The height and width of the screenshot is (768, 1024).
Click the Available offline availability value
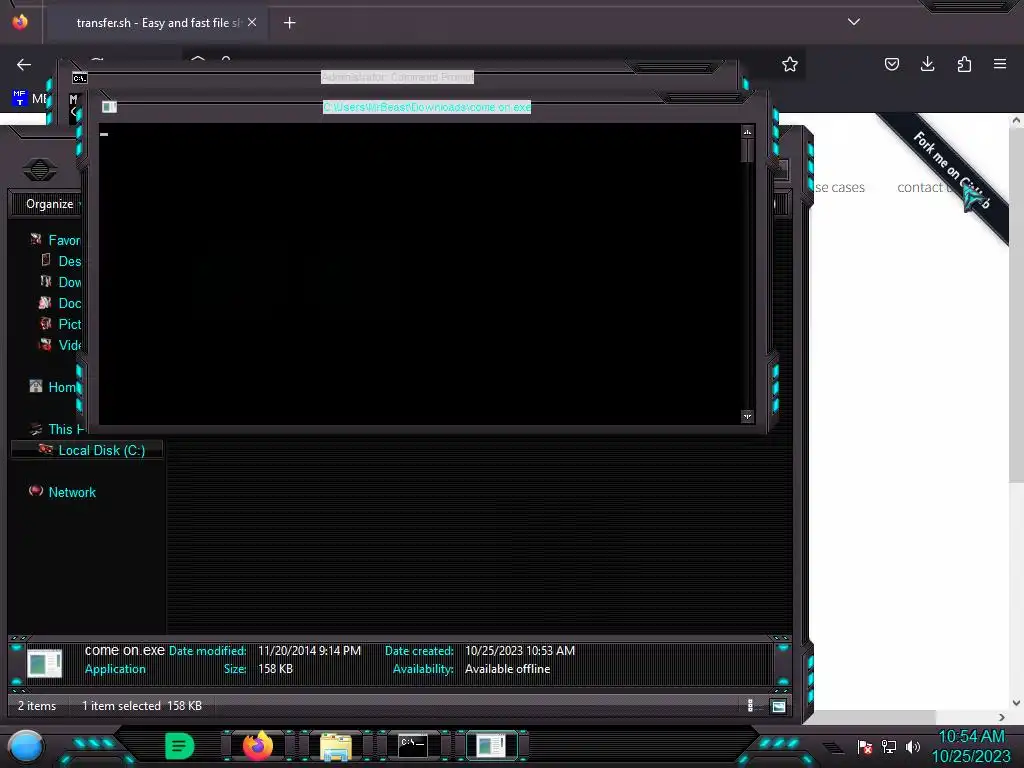507,669
